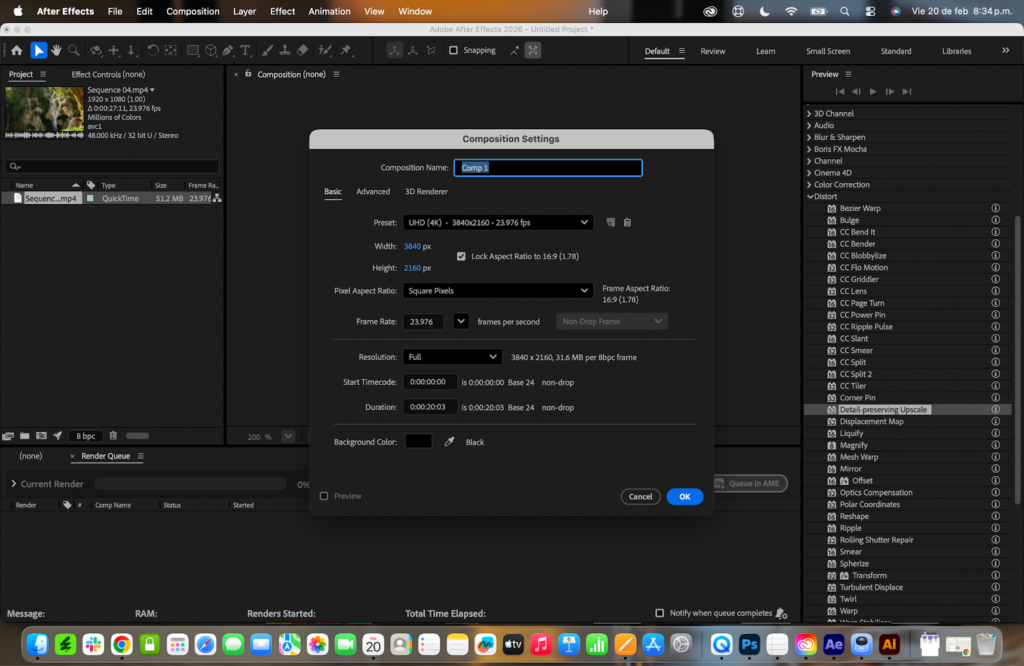Click the OK button to confirm settings
Image resolution: width=1024 pixels, height=666 pixels.
[x=684, y=496]
